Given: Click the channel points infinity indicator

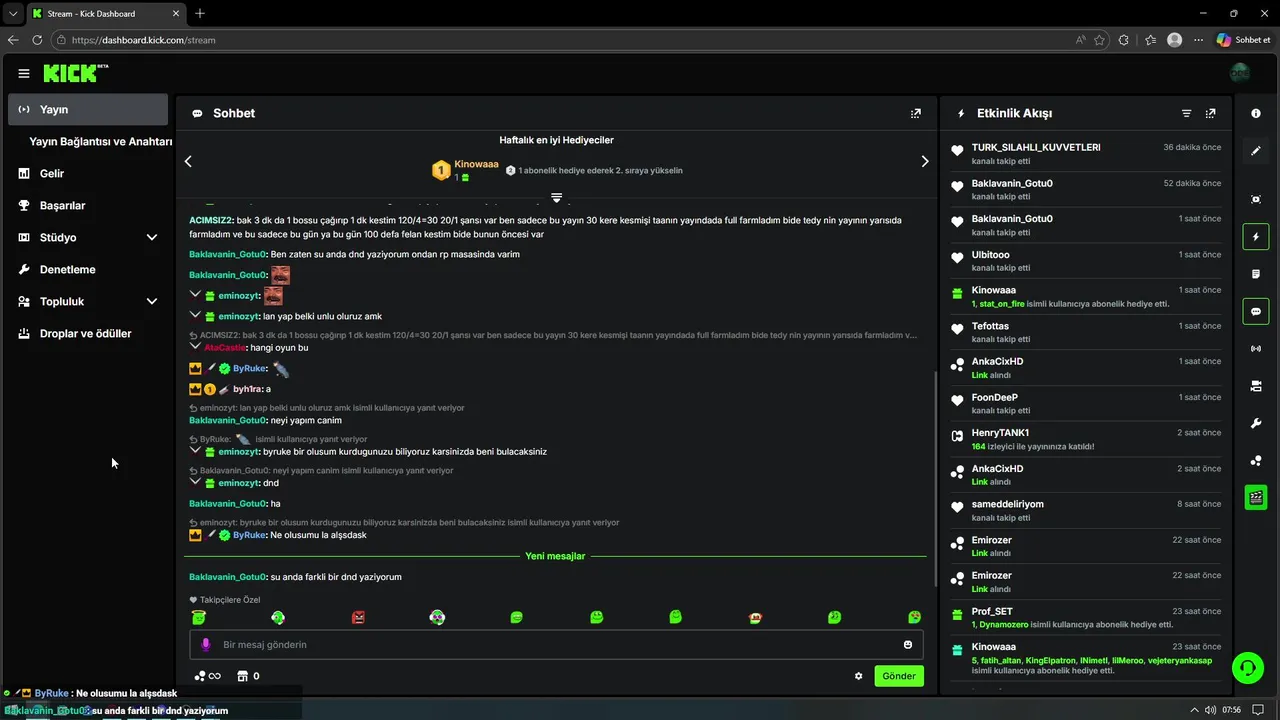Looking at the screenshot, I should pyautogui.click(x=208, y=676).
